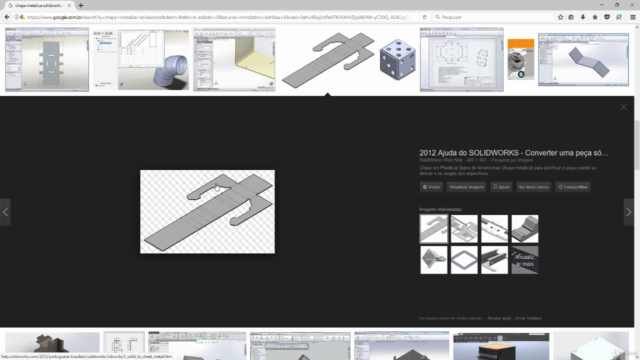640x360 pixels.
Task: Click the Visitar button
Action: click(431, 187)
